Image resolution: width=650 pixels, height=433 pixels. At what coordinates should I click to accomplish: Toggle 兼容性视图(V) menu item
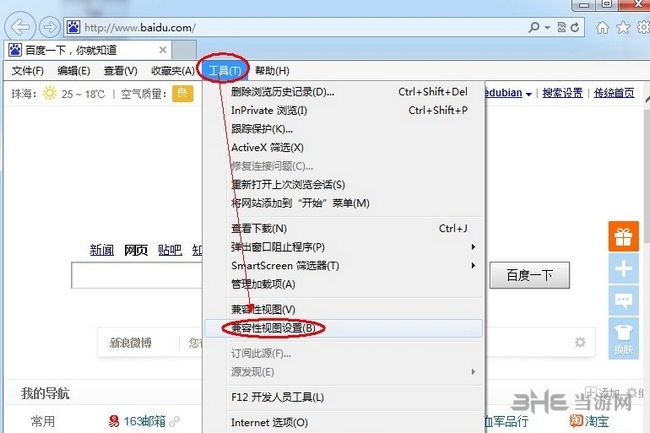coord(343,310)
